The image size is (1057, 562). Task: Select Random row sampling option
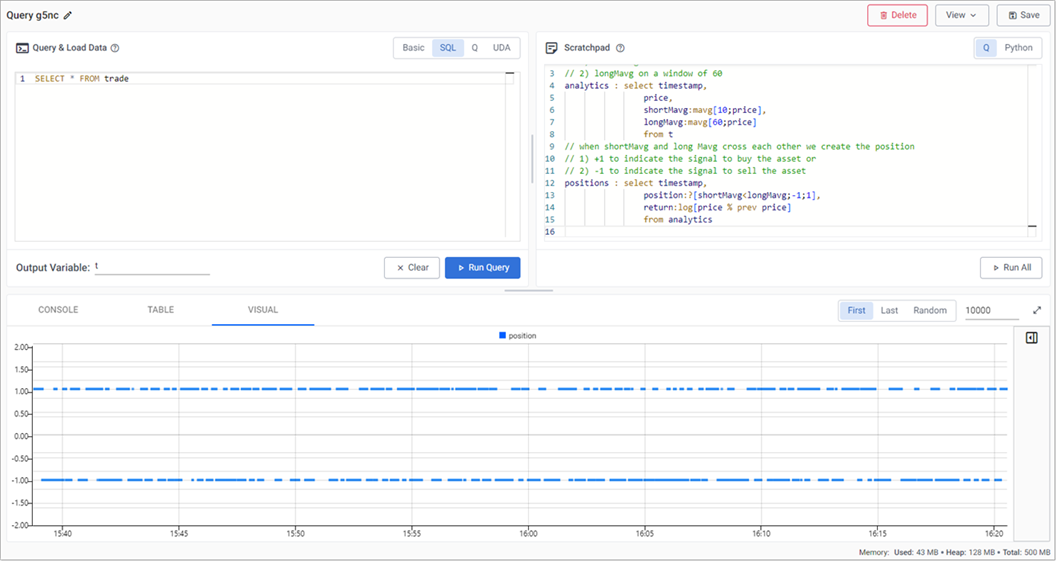(x=929, y=310)
